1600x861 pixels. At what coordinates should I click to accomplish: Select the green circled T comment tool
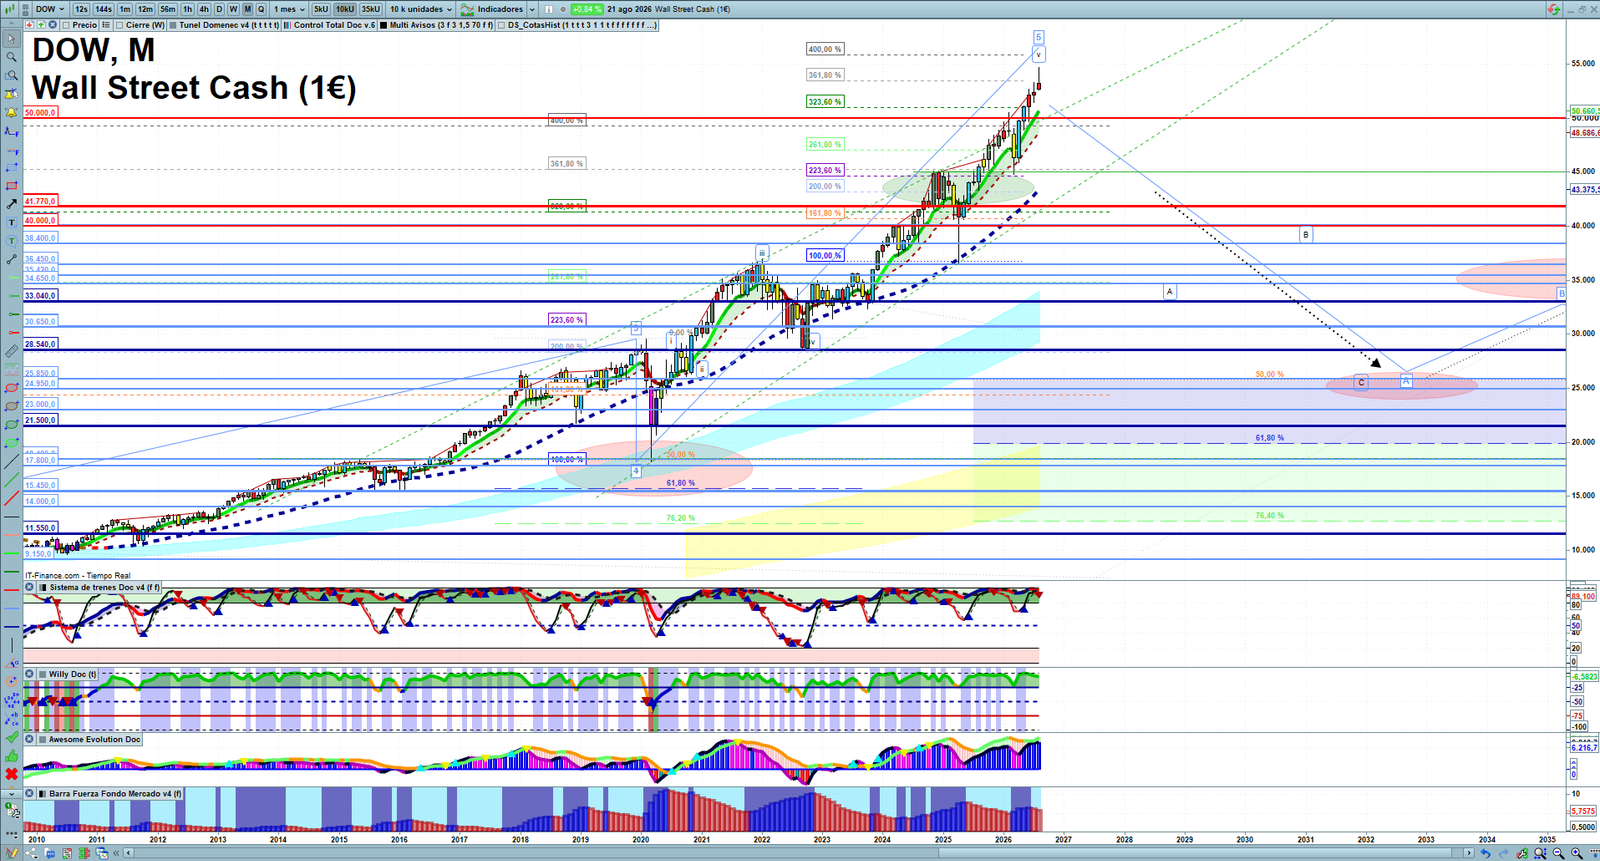coord(12,240)
